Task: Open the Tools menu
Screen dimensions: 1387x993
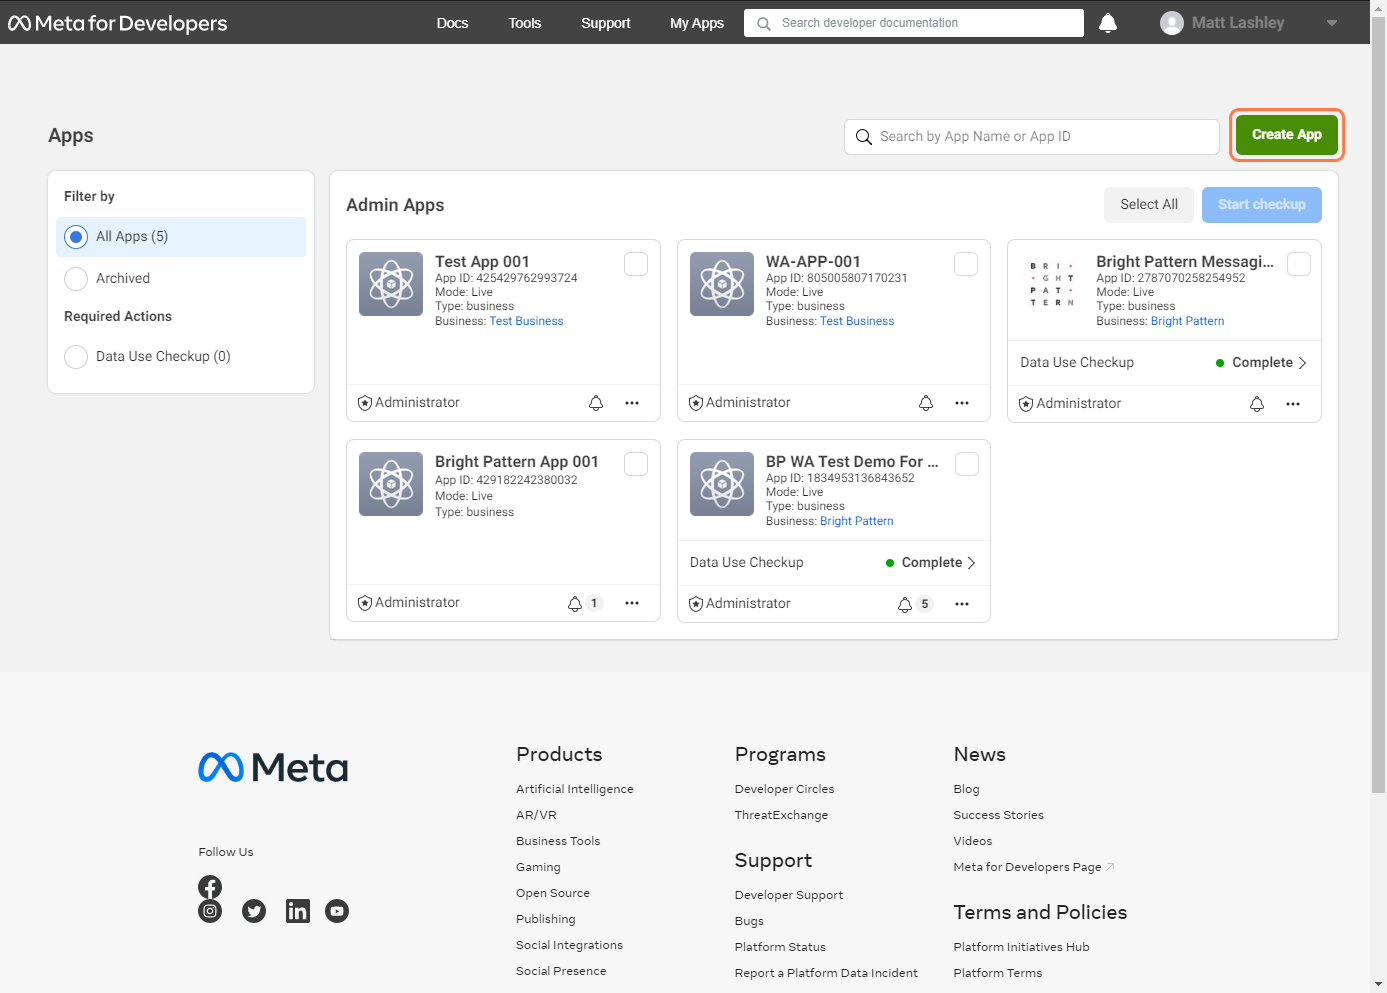Action: pos(525,23)
